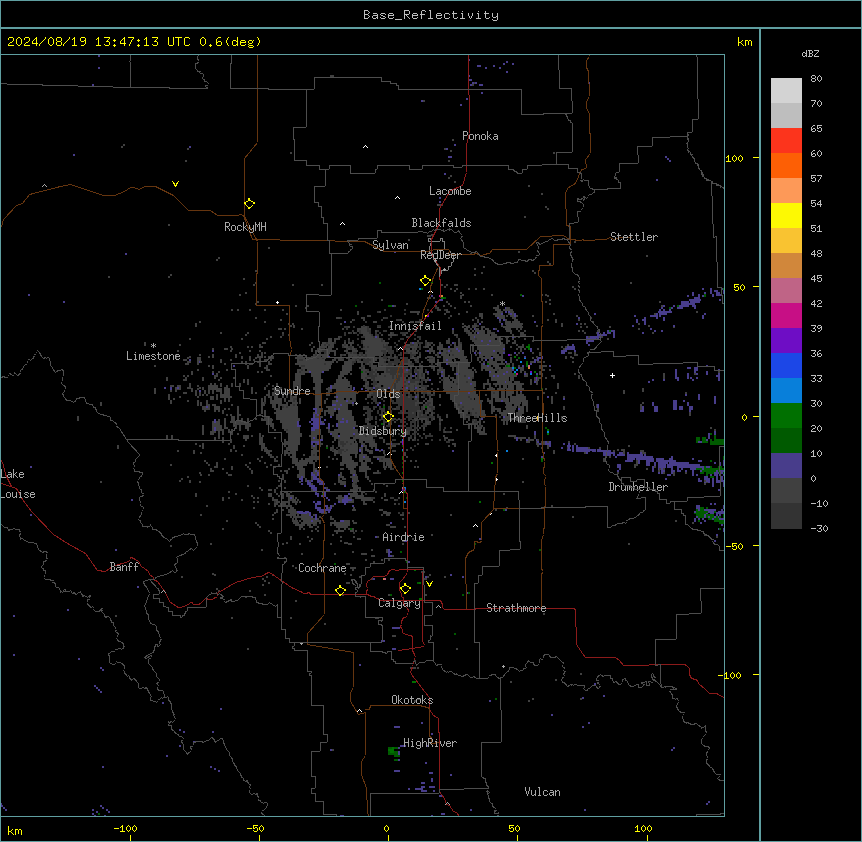Select the blue 36-33 dBZ legend swatch

click(786, 365)
